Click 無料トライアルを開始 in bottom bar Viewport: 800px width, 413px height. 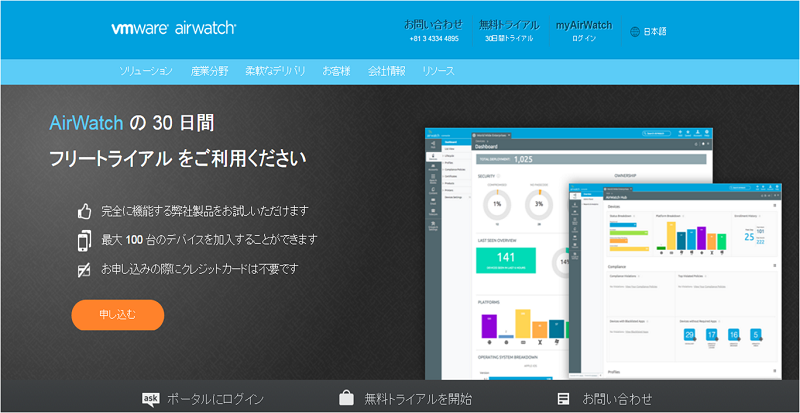click(418, 399)
